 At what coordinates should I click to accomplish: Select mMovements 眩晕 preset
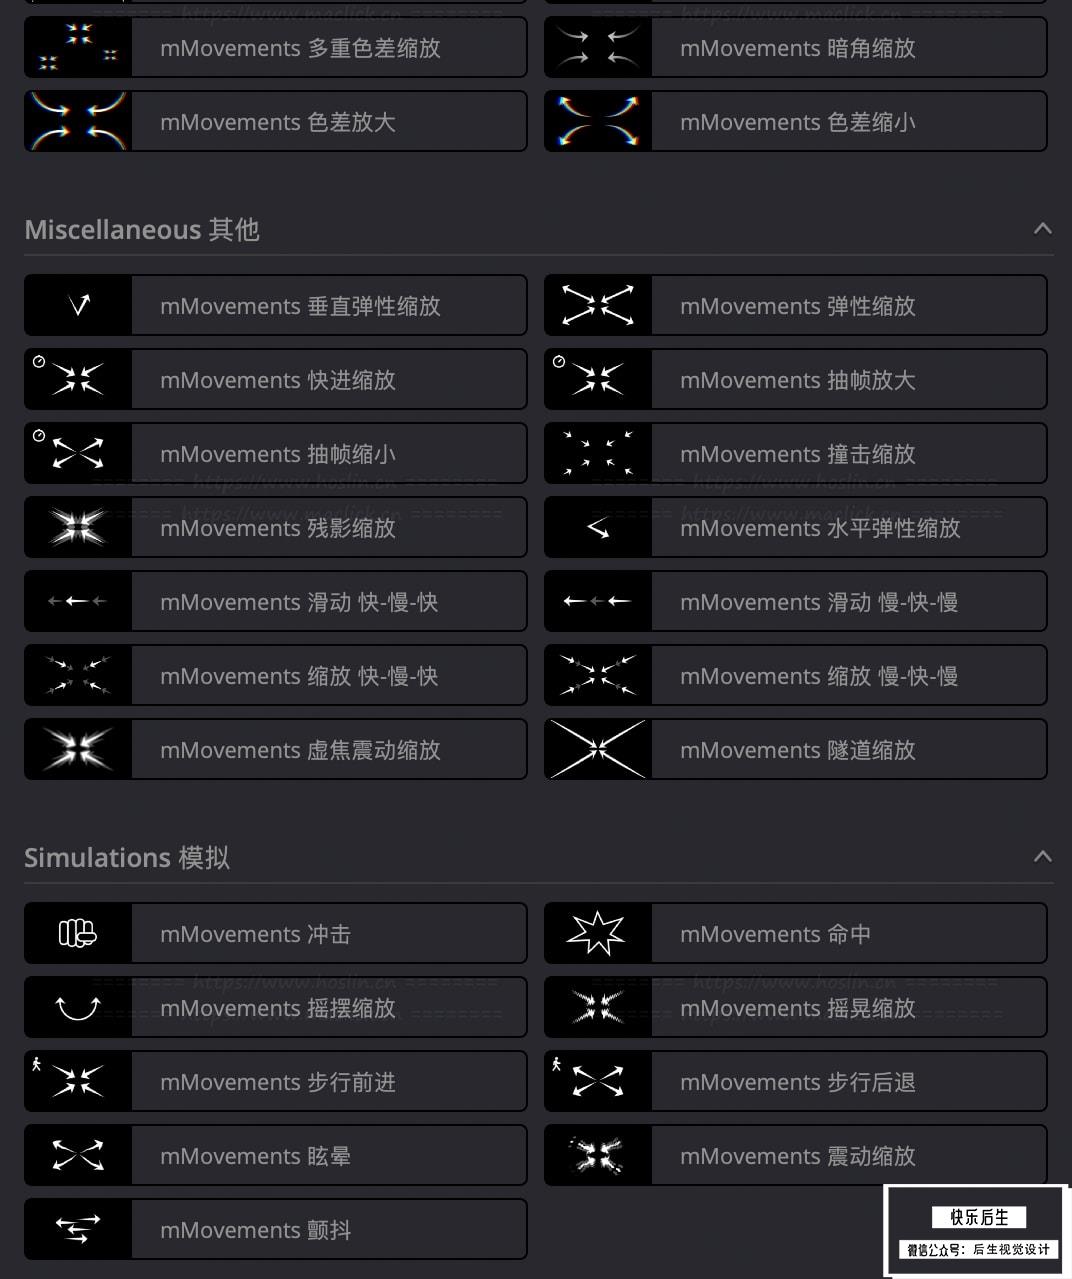276,1156
